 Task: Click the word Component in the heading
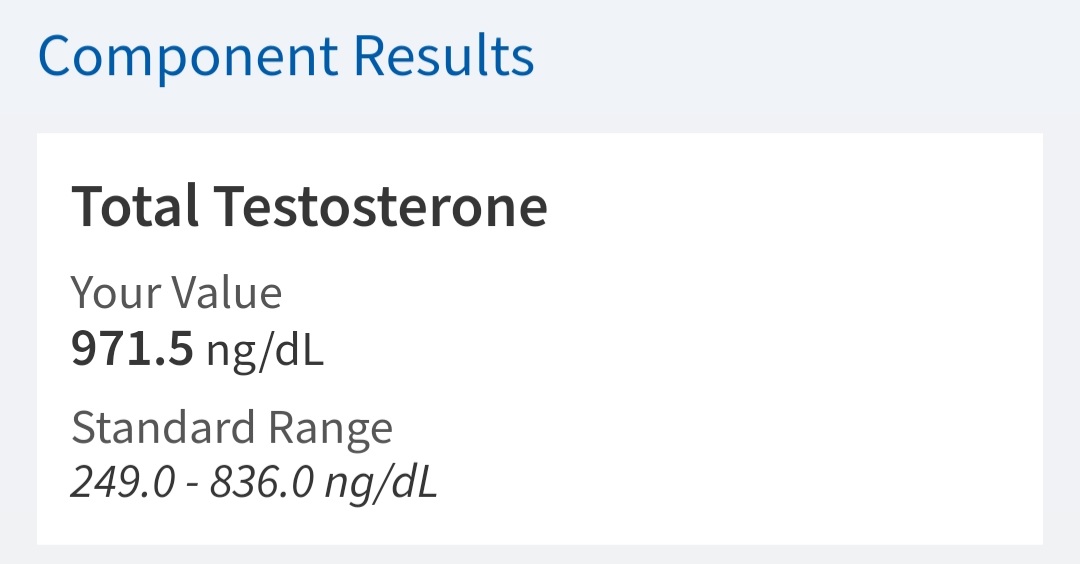[187, 57]
